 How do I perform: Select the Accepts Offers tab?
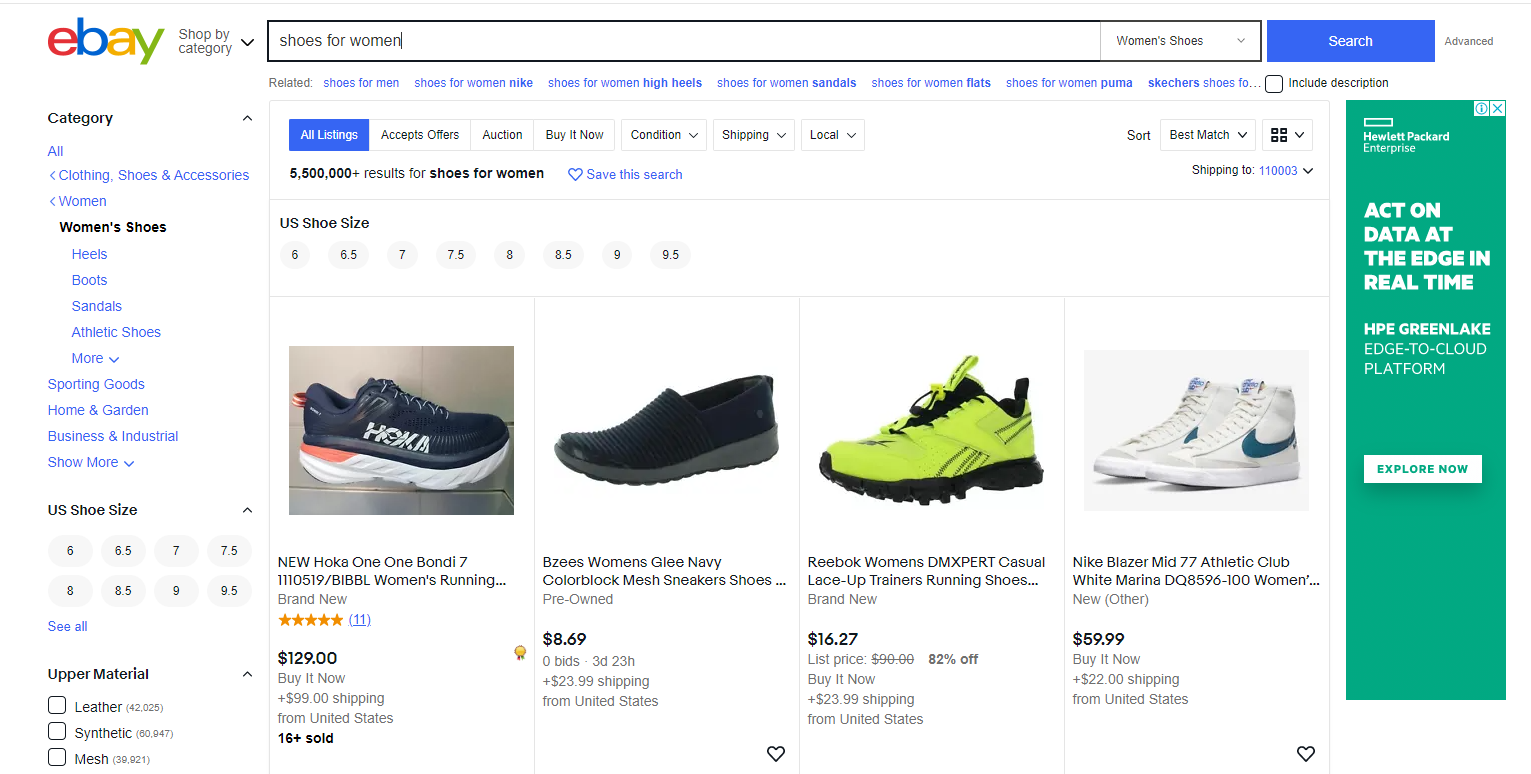coord(420,135)
